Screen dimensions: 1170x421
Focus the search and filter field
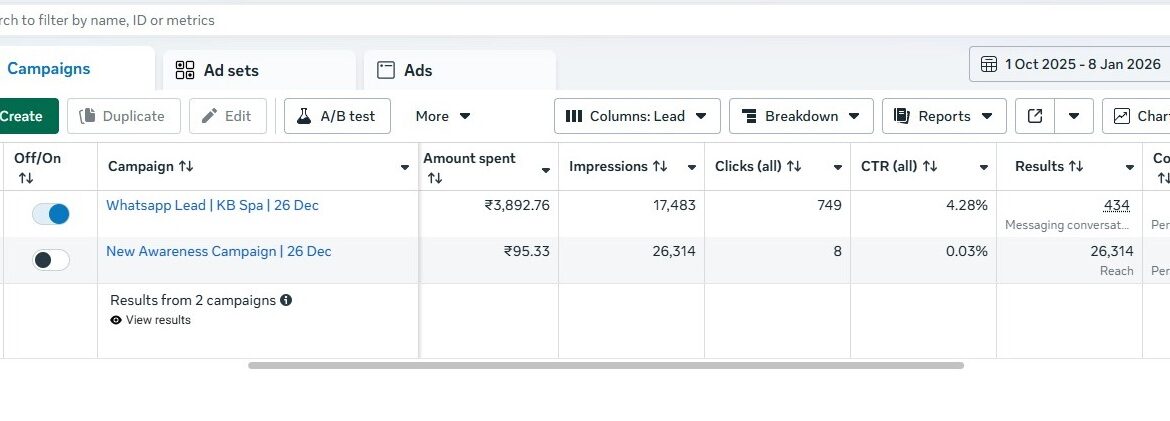click(x=585, y=20)
